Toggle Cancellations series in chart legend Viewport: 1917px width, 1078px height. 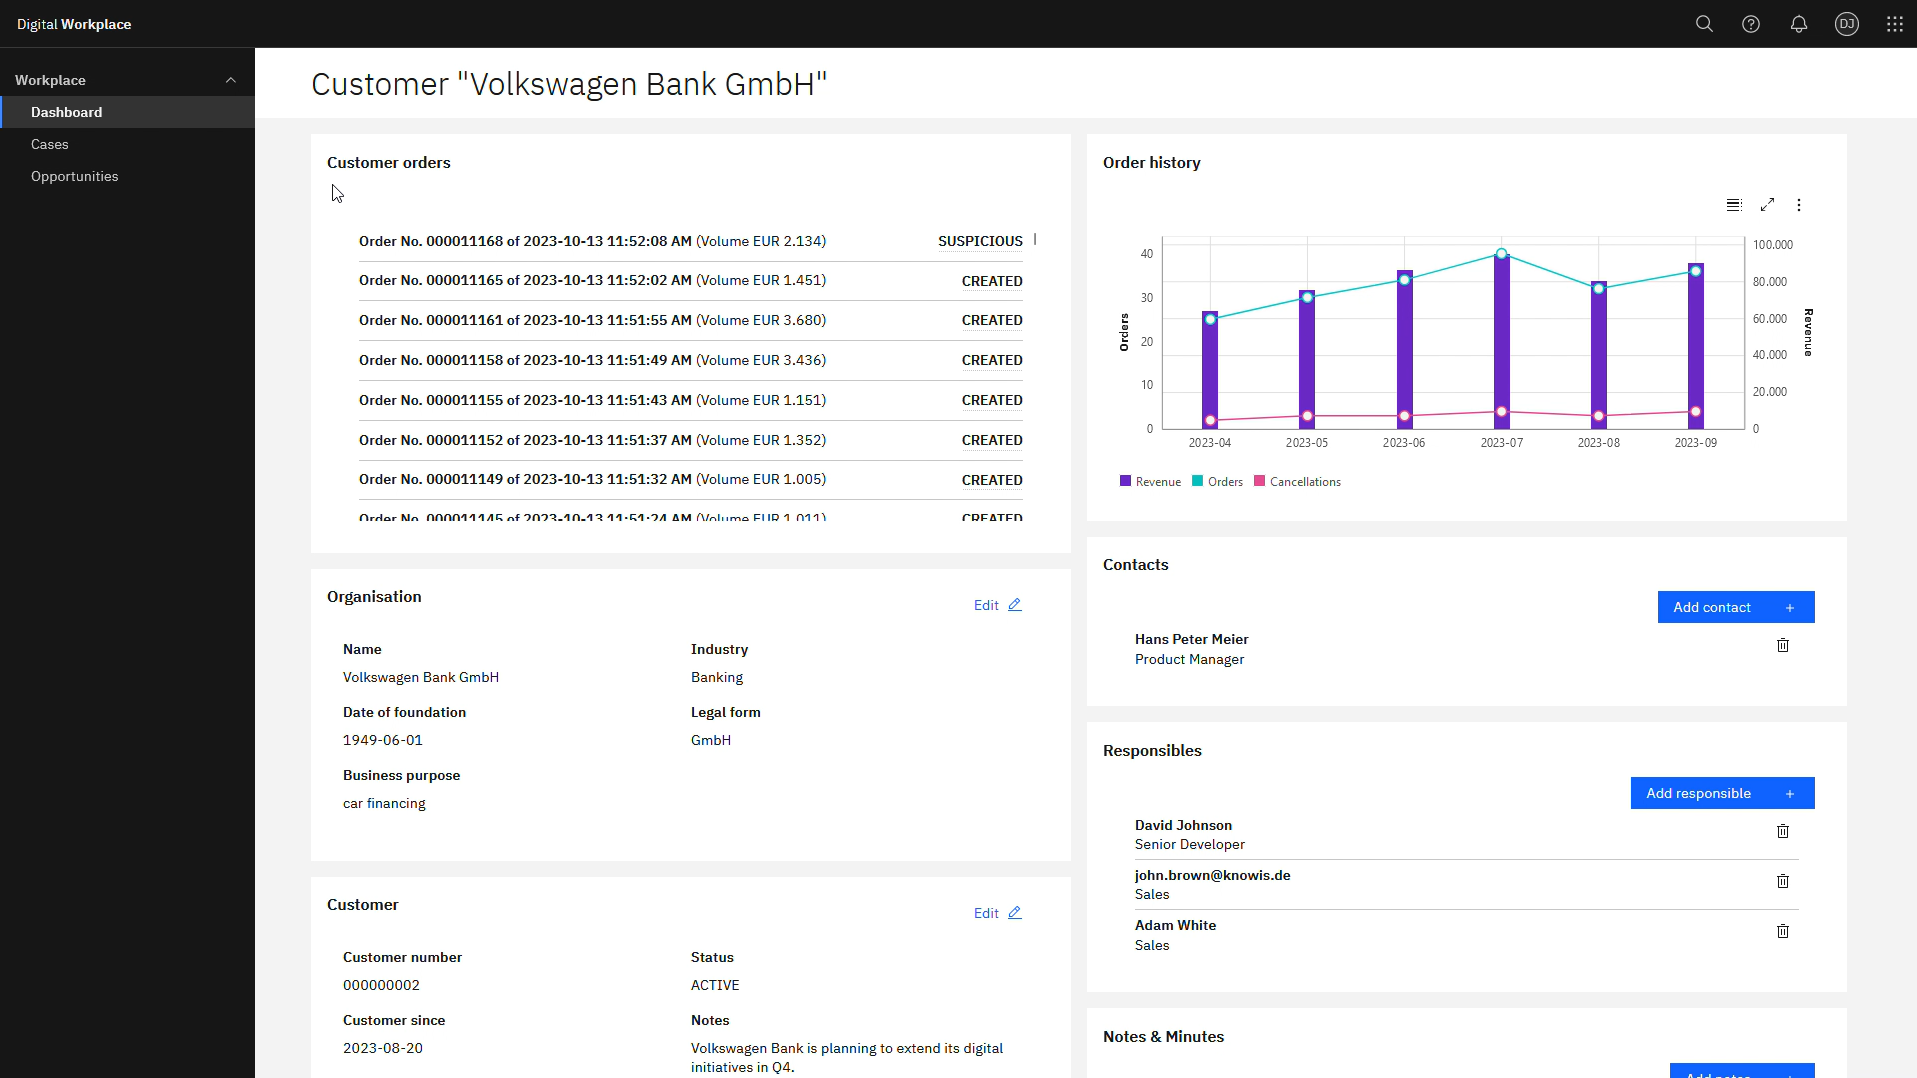(x=1297, y=482)
